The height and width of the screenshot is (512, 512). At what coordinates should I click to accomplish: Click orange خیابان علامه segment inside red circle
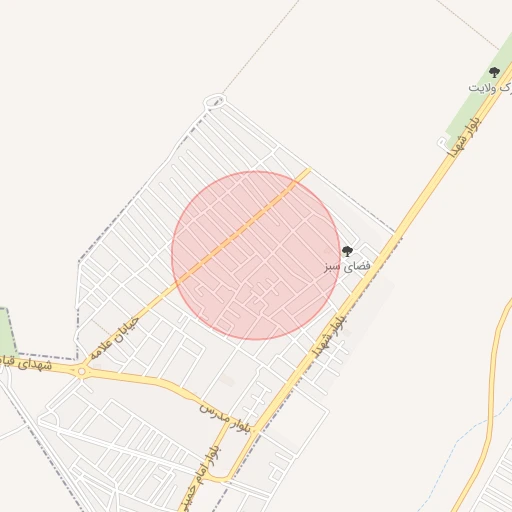pos(237,231)
